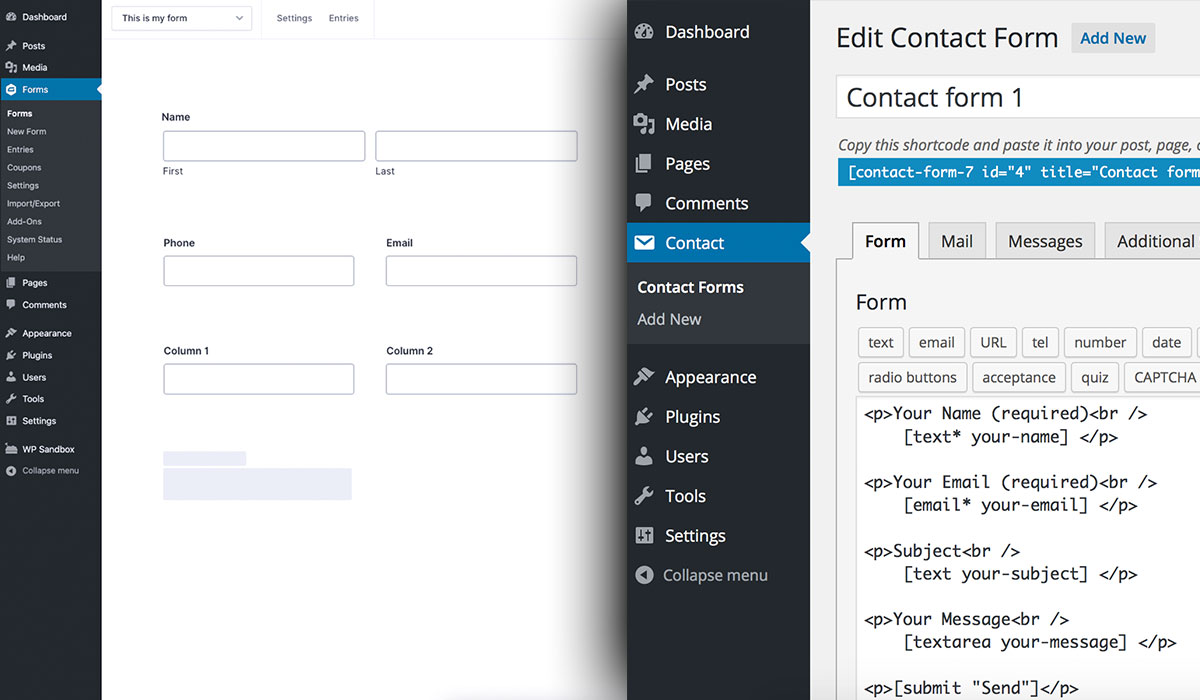Open the Contact Forms submenu link
This screenshot has width=1200, height=700.
coord(690,287)
